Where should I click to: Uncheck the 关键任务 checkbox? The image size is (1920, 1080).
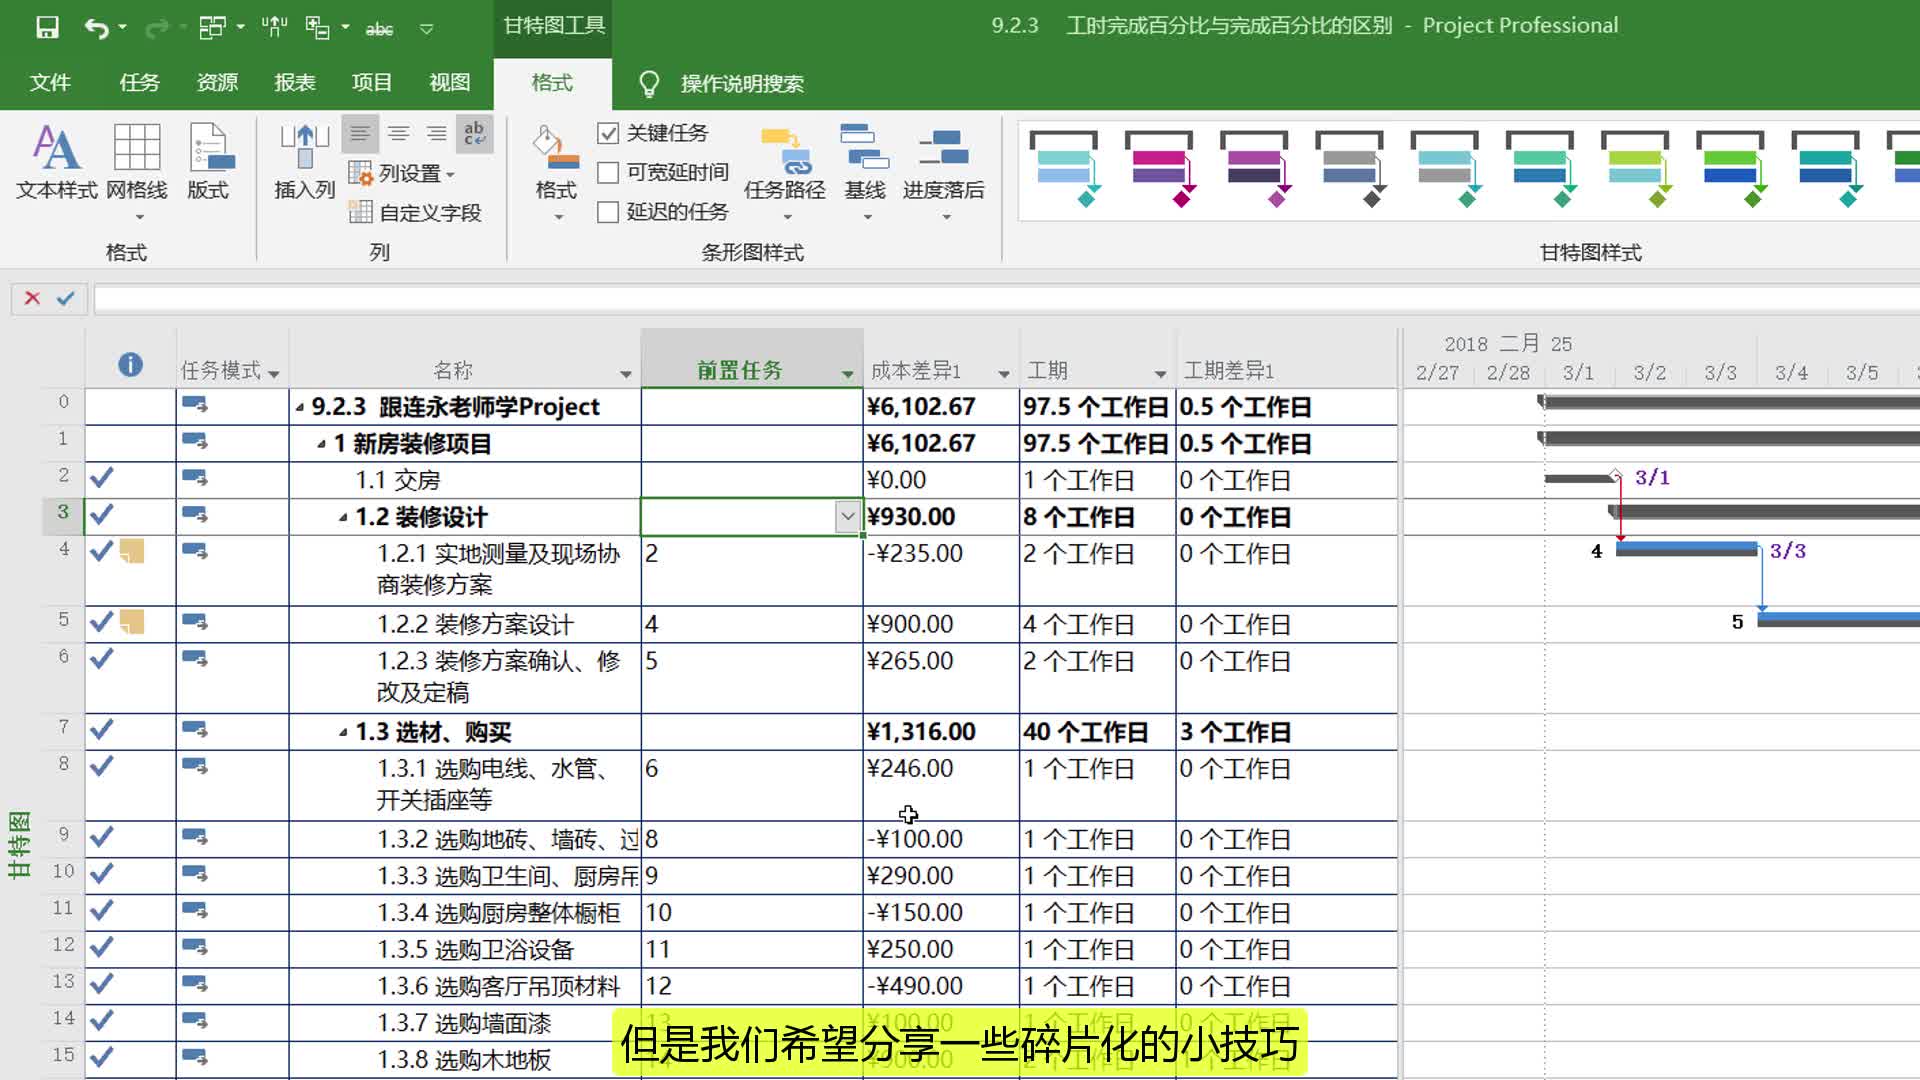[608, 133]
